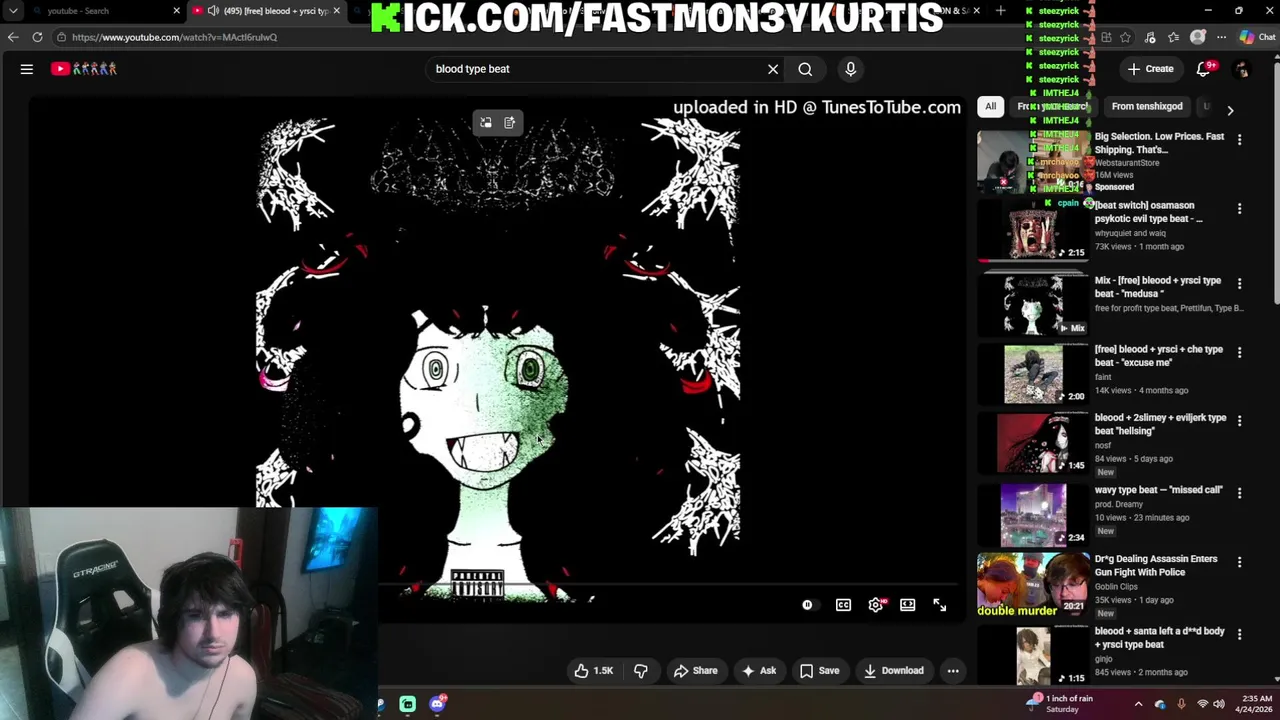Close the '(495) [free] bleood + yrsci' tab
Screen dimensions: 1280x720
point(336,11)
